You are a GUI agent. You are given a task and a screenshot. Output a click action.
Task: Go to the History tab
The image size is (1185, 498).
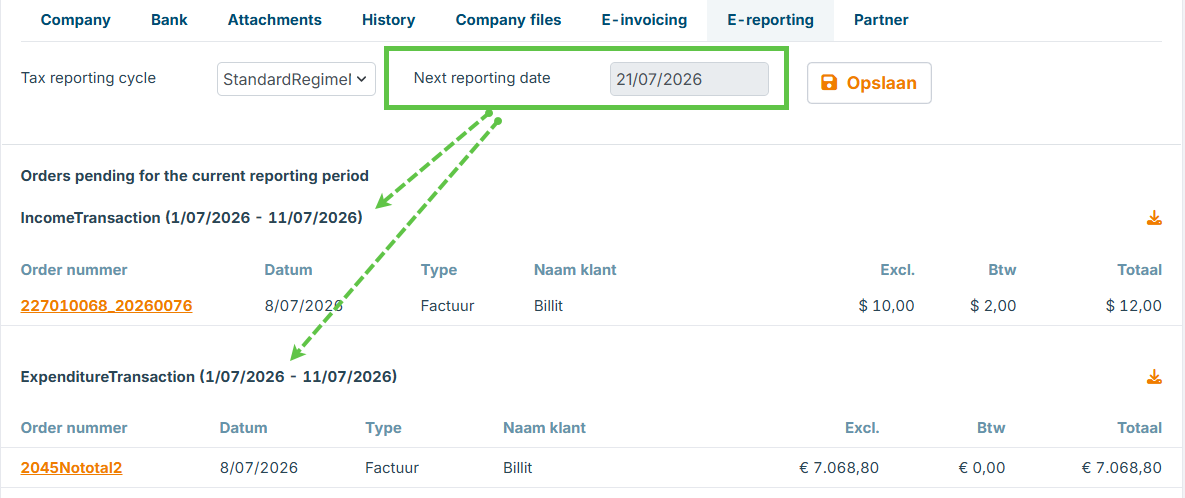point(388,20)
